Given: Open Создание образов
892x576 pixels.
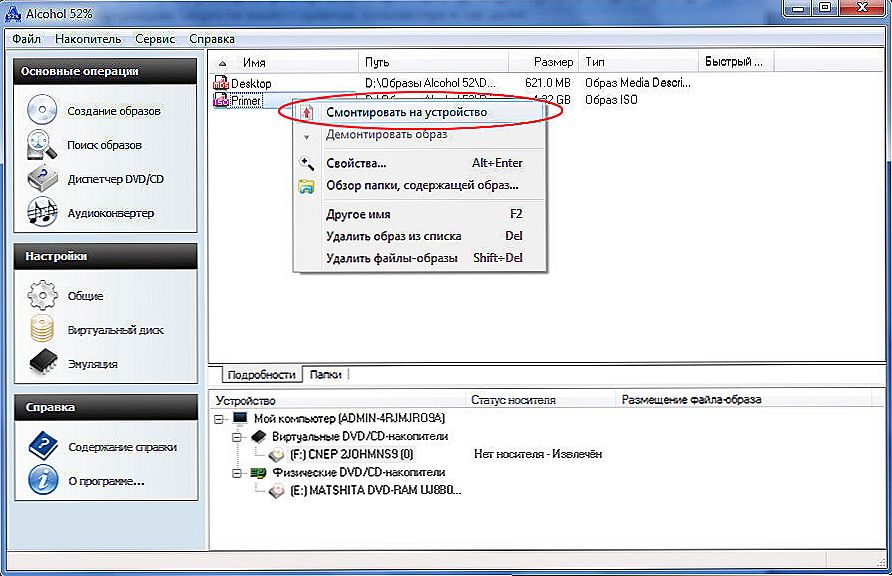Looking at the screenshot, I should pos(114,111).
